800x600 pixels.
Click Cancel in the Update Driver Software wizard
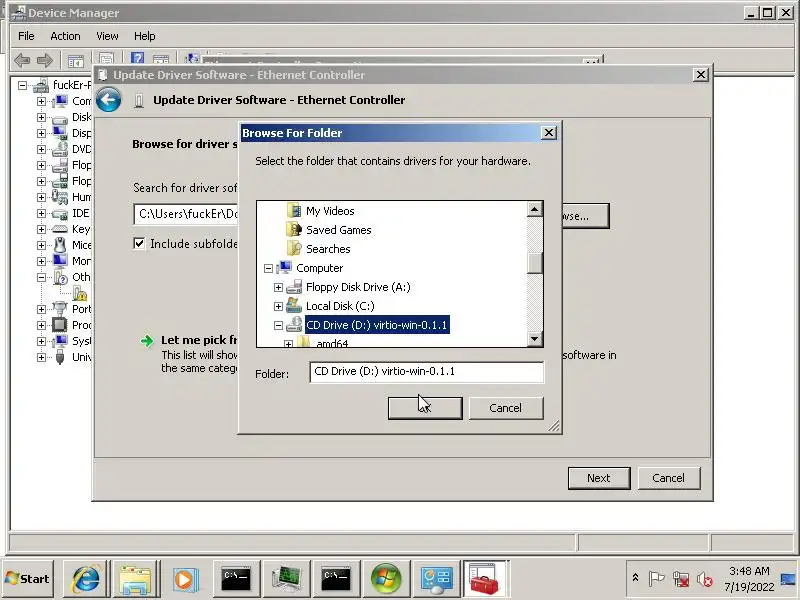pyautogui.click(x=668, y=478)
